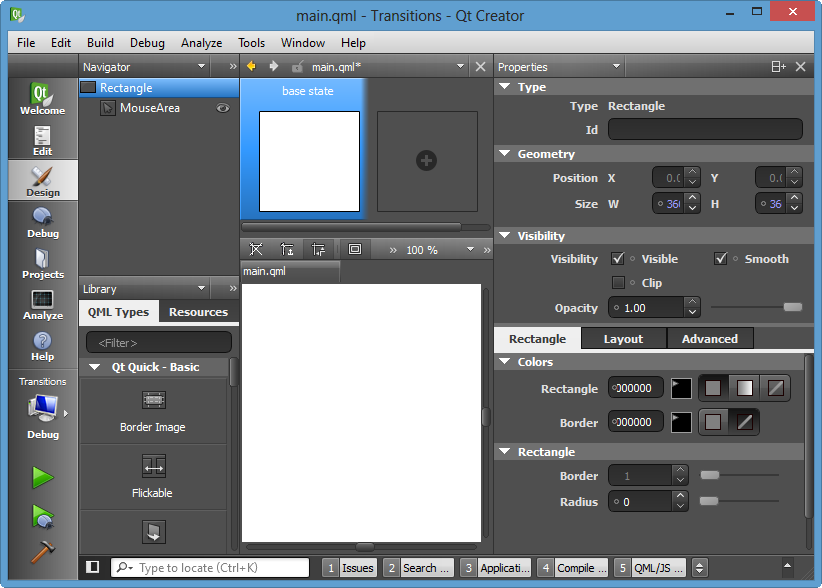Build project with hammer icon
Screen dimensions: 822x588
click(x=42, y=551)
